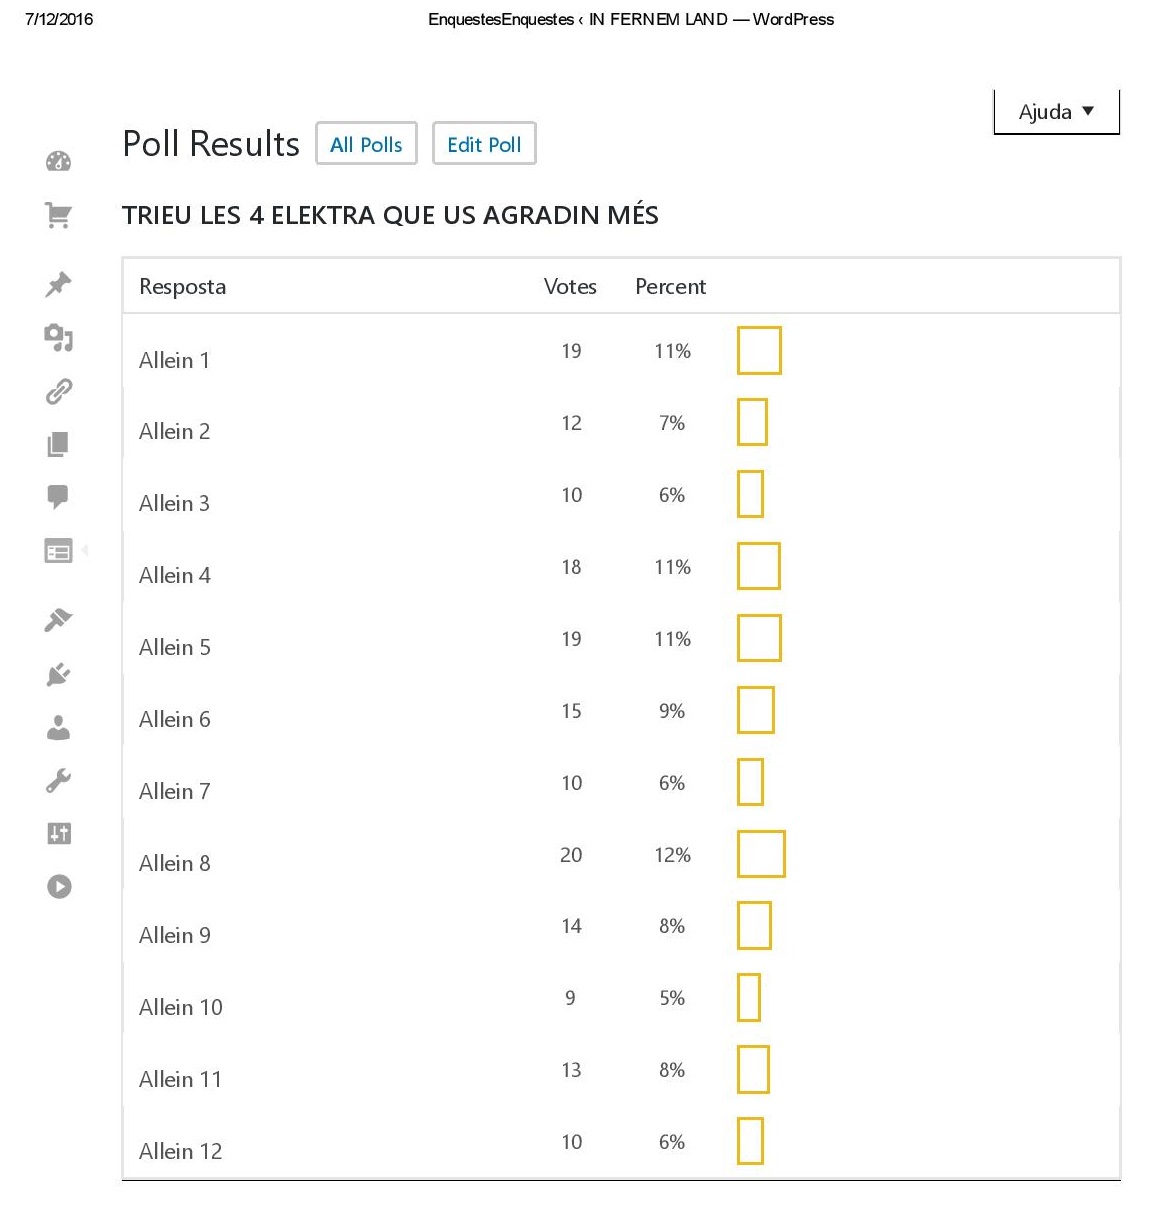Click the Edit Poll button

tap(484, 144)
